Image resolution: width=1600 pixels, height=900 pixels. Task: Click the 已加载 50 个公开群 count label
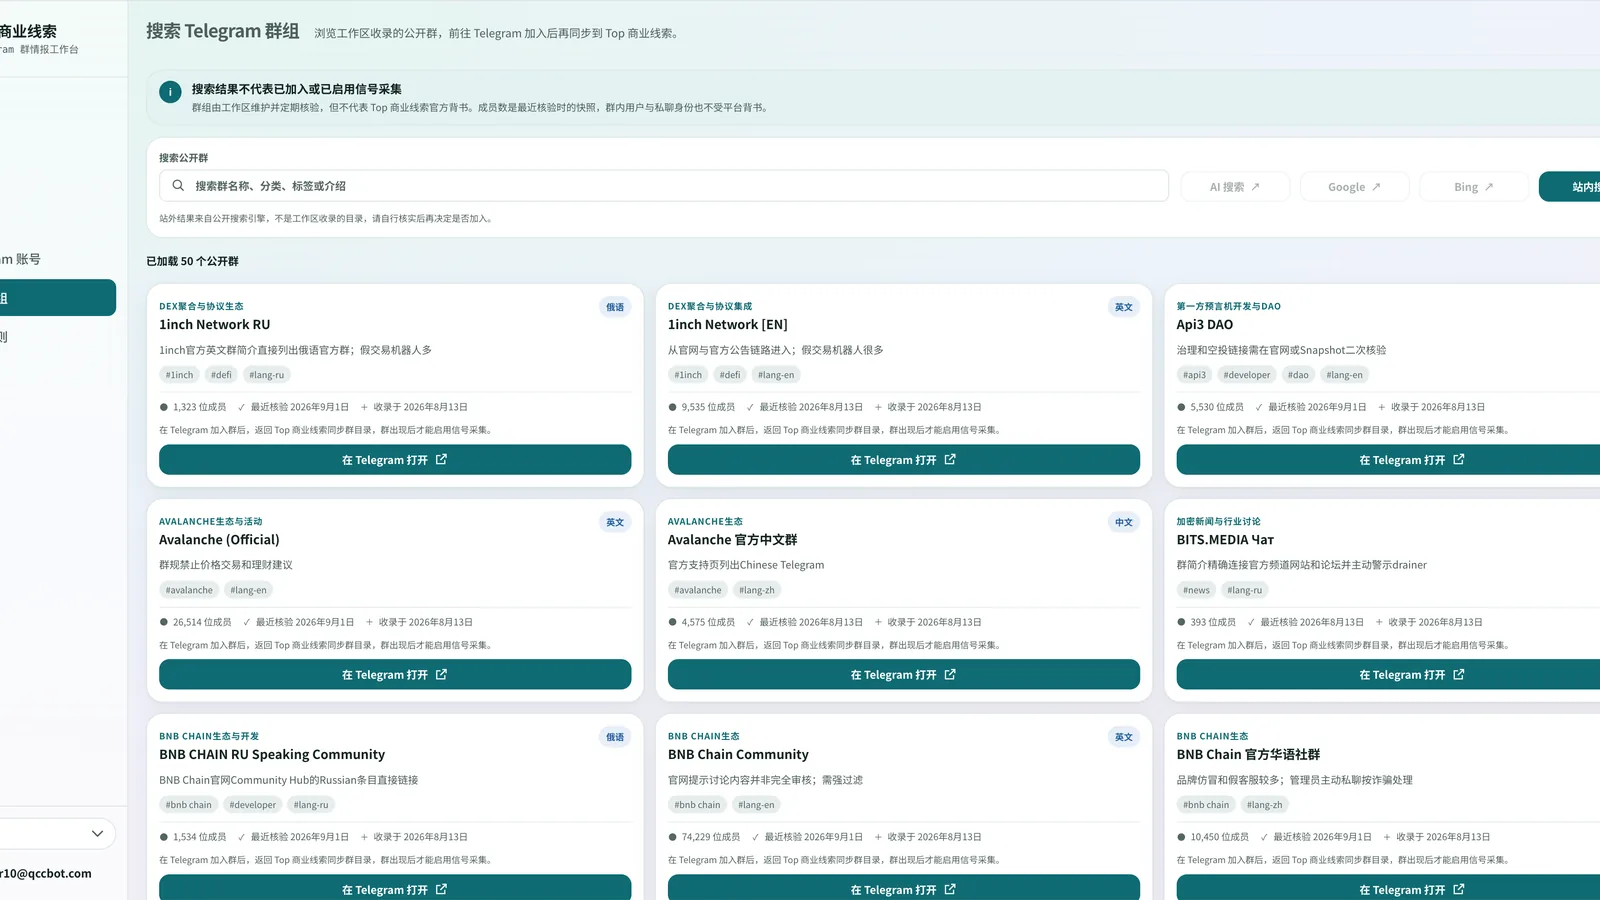[193, 261]
